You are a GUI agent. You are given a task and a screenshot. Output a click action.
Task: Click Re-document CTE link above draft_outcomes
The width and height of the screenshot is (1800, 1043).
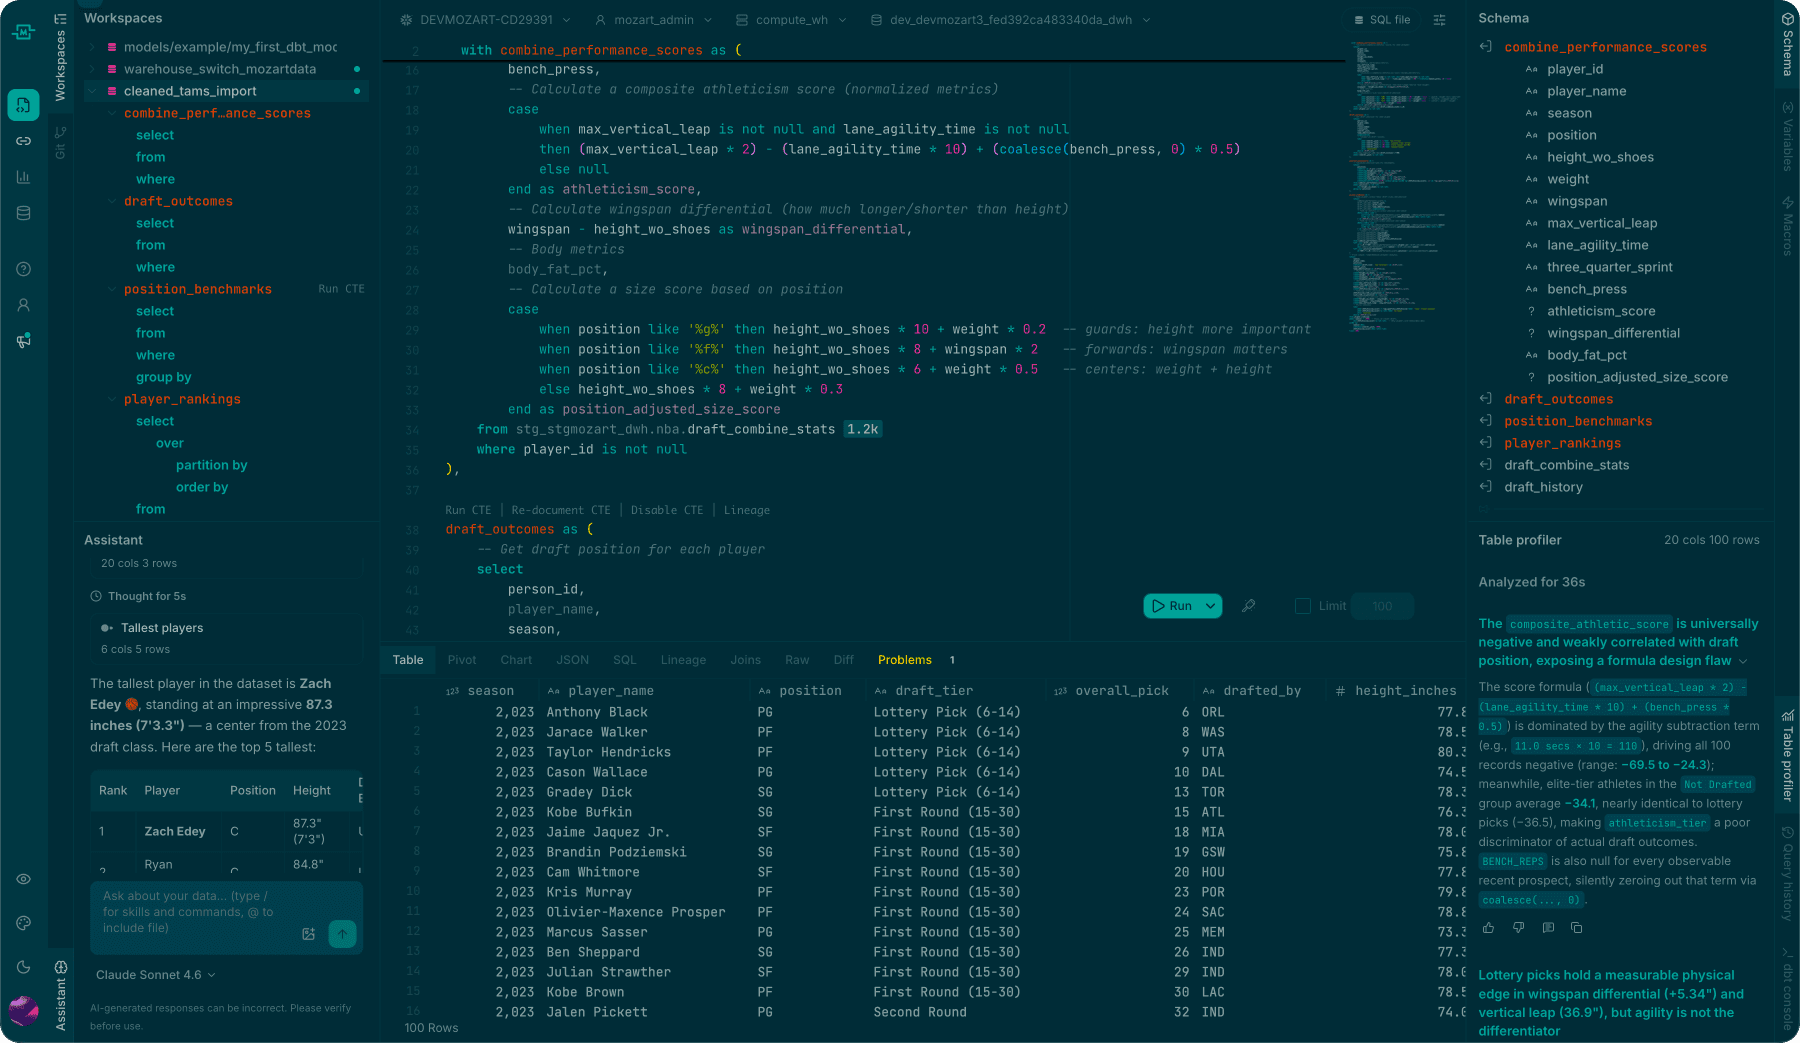(560, 510)
